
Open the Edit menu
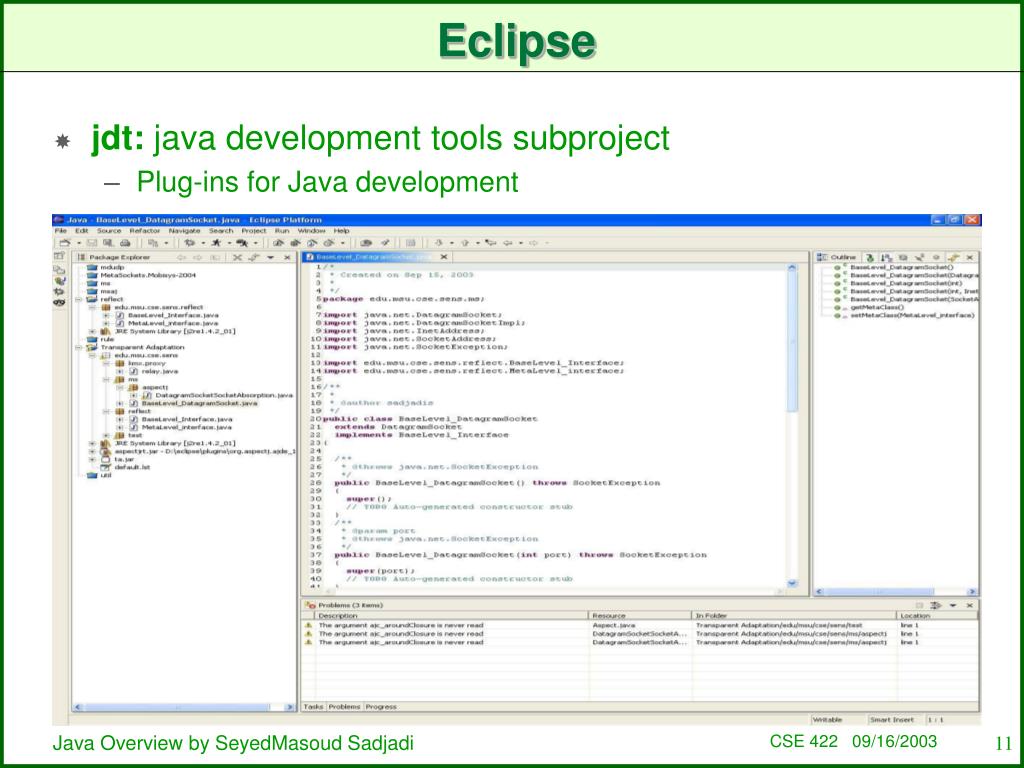(82, 231)
